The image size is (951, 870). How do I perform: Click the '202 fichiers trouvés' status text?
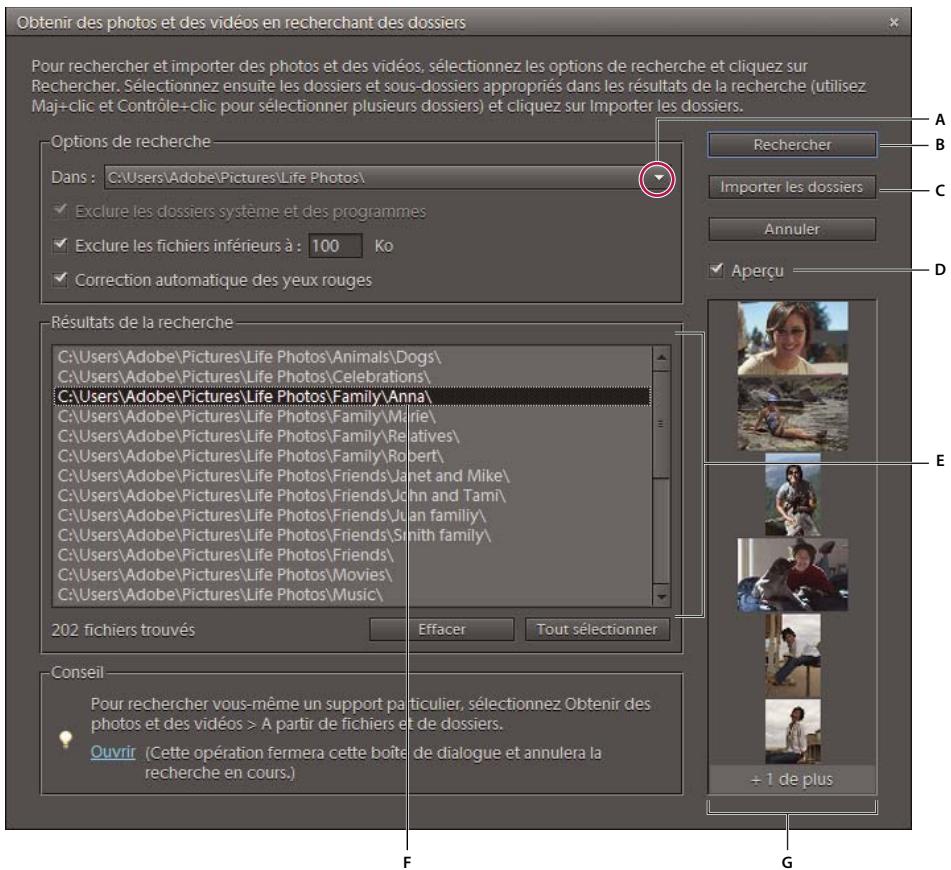point(123,630)
